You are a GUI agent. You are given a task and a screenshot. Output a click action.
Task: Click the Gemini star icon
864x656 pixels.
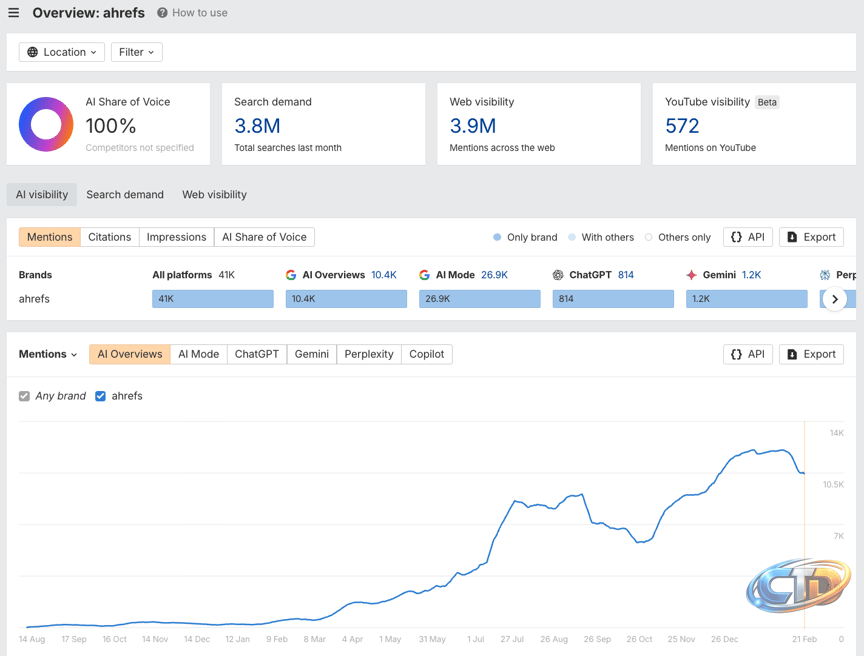pyautogui.click(x=692, y=275)
